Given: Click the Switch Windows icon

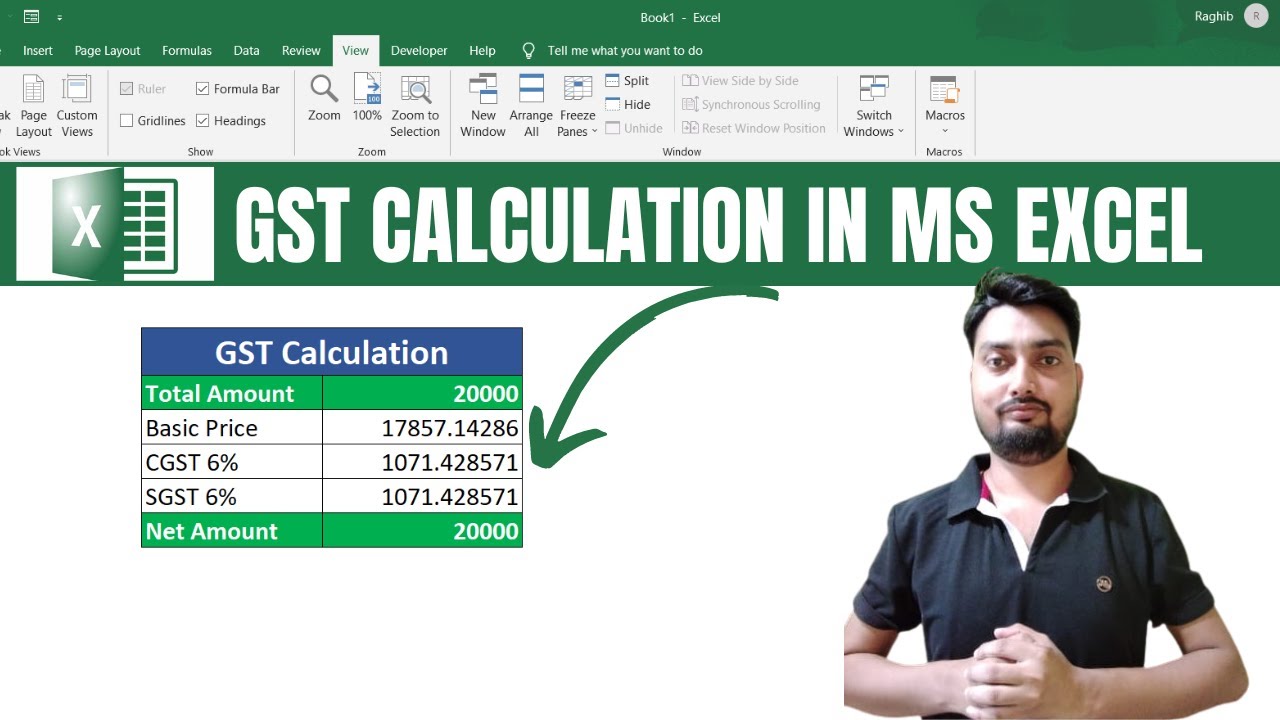Looking at the screenshot, I should 874,89.
